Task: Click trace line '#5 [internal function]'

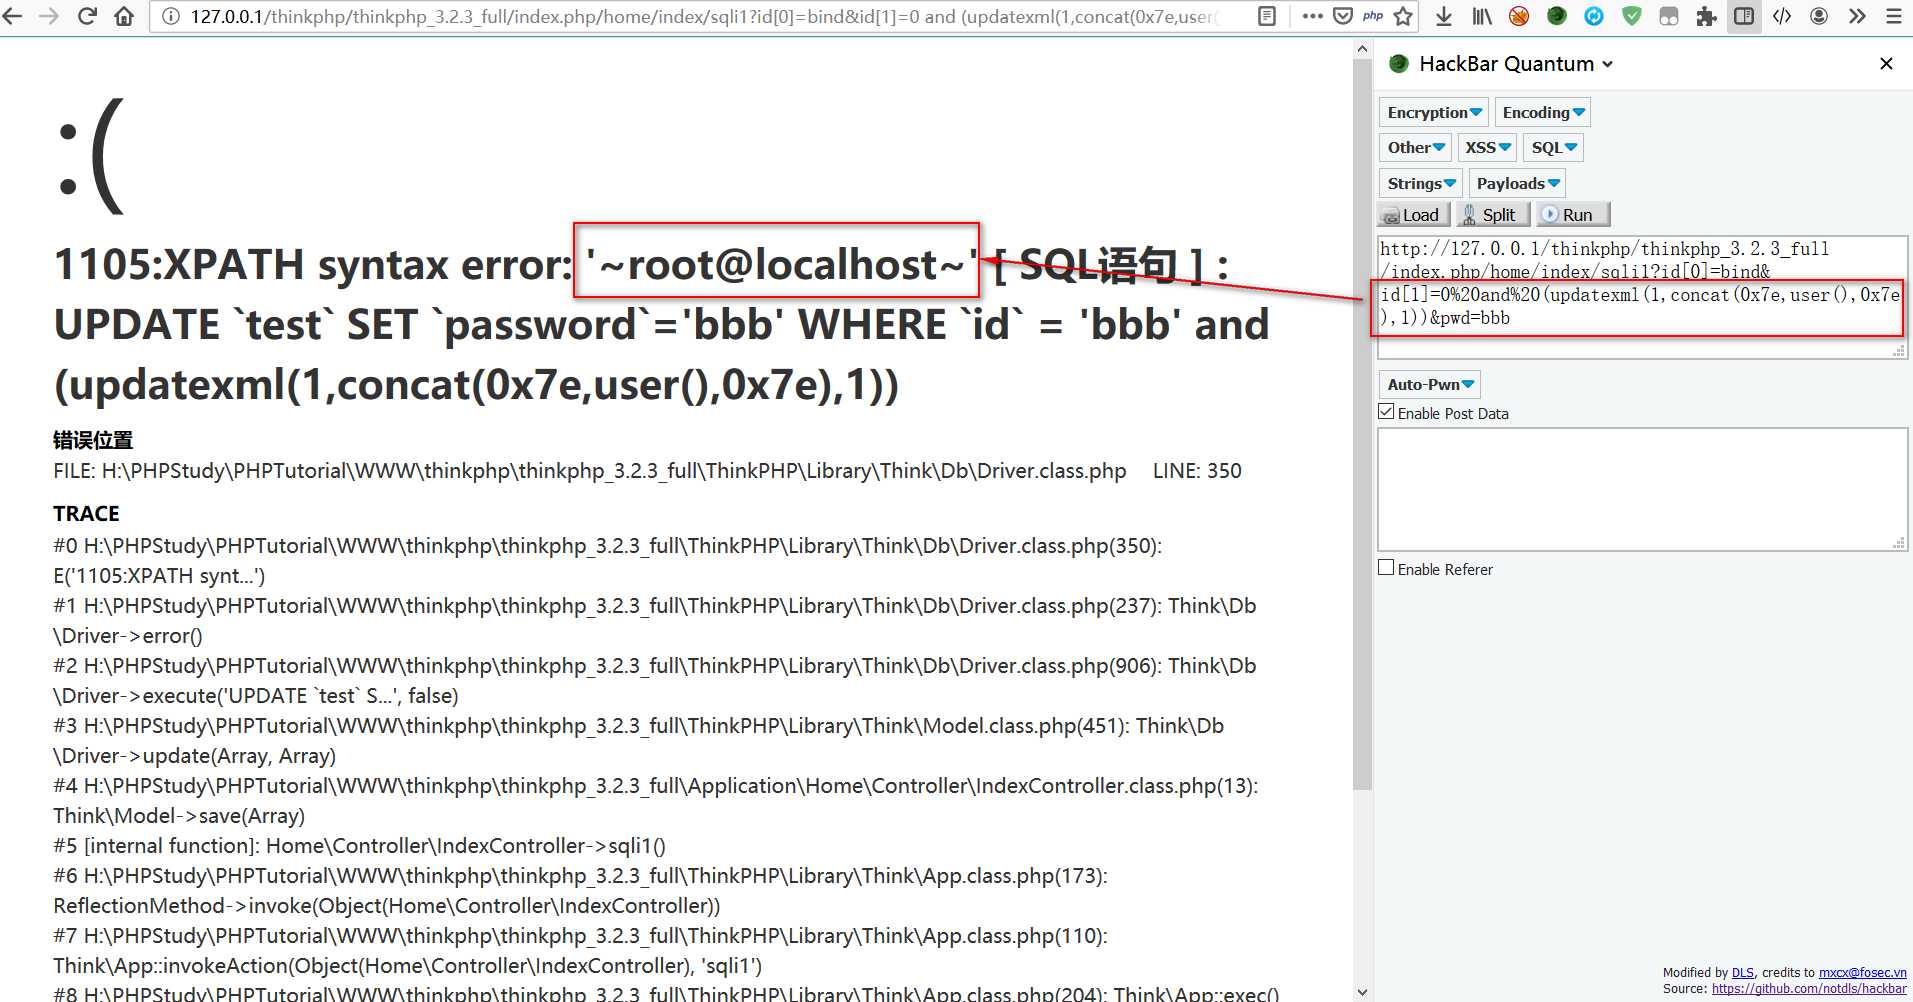Action: 359,846
